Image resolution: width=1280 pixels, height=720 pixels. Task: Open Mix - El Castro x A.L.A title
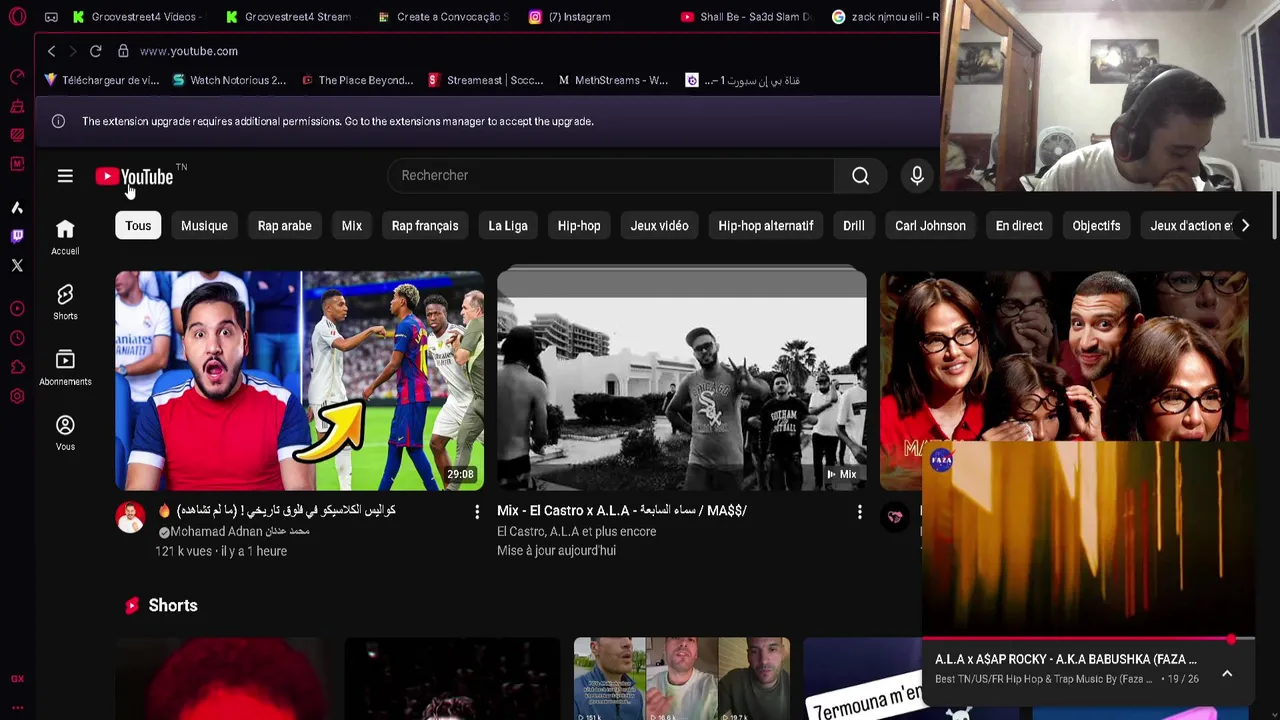622,511
